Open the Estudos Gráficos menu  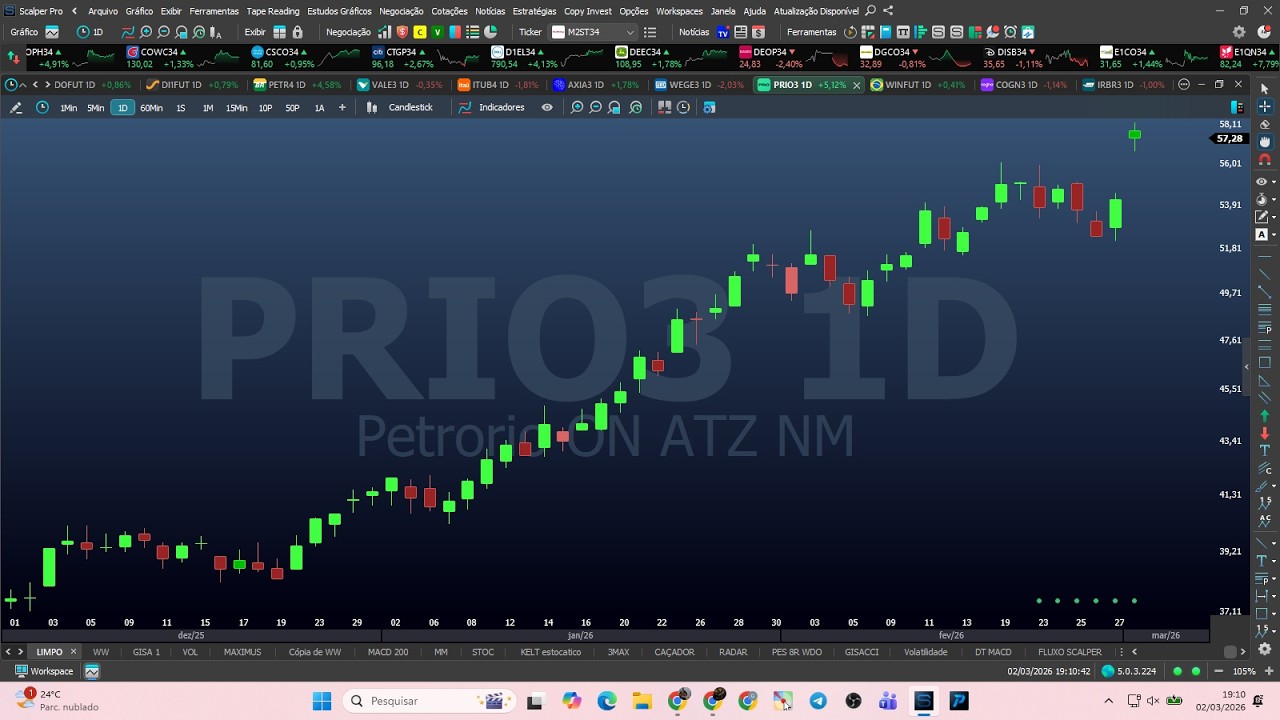tap(339, 11)
